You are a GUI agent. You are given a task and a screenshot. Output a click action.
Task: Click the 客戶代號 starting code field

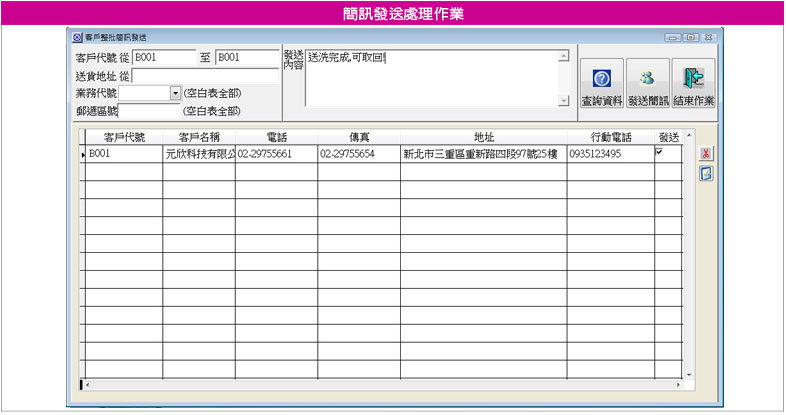point(163,58)
